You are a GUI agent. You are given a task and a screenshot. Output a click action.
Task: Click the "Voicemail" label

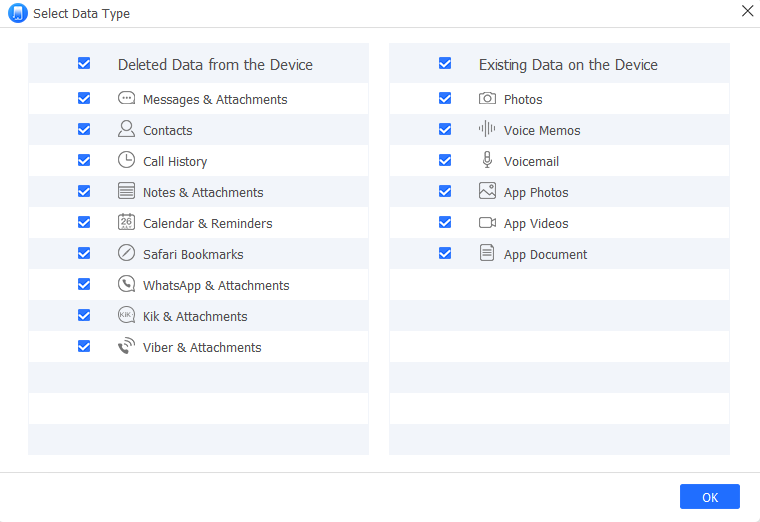point(531,161)
